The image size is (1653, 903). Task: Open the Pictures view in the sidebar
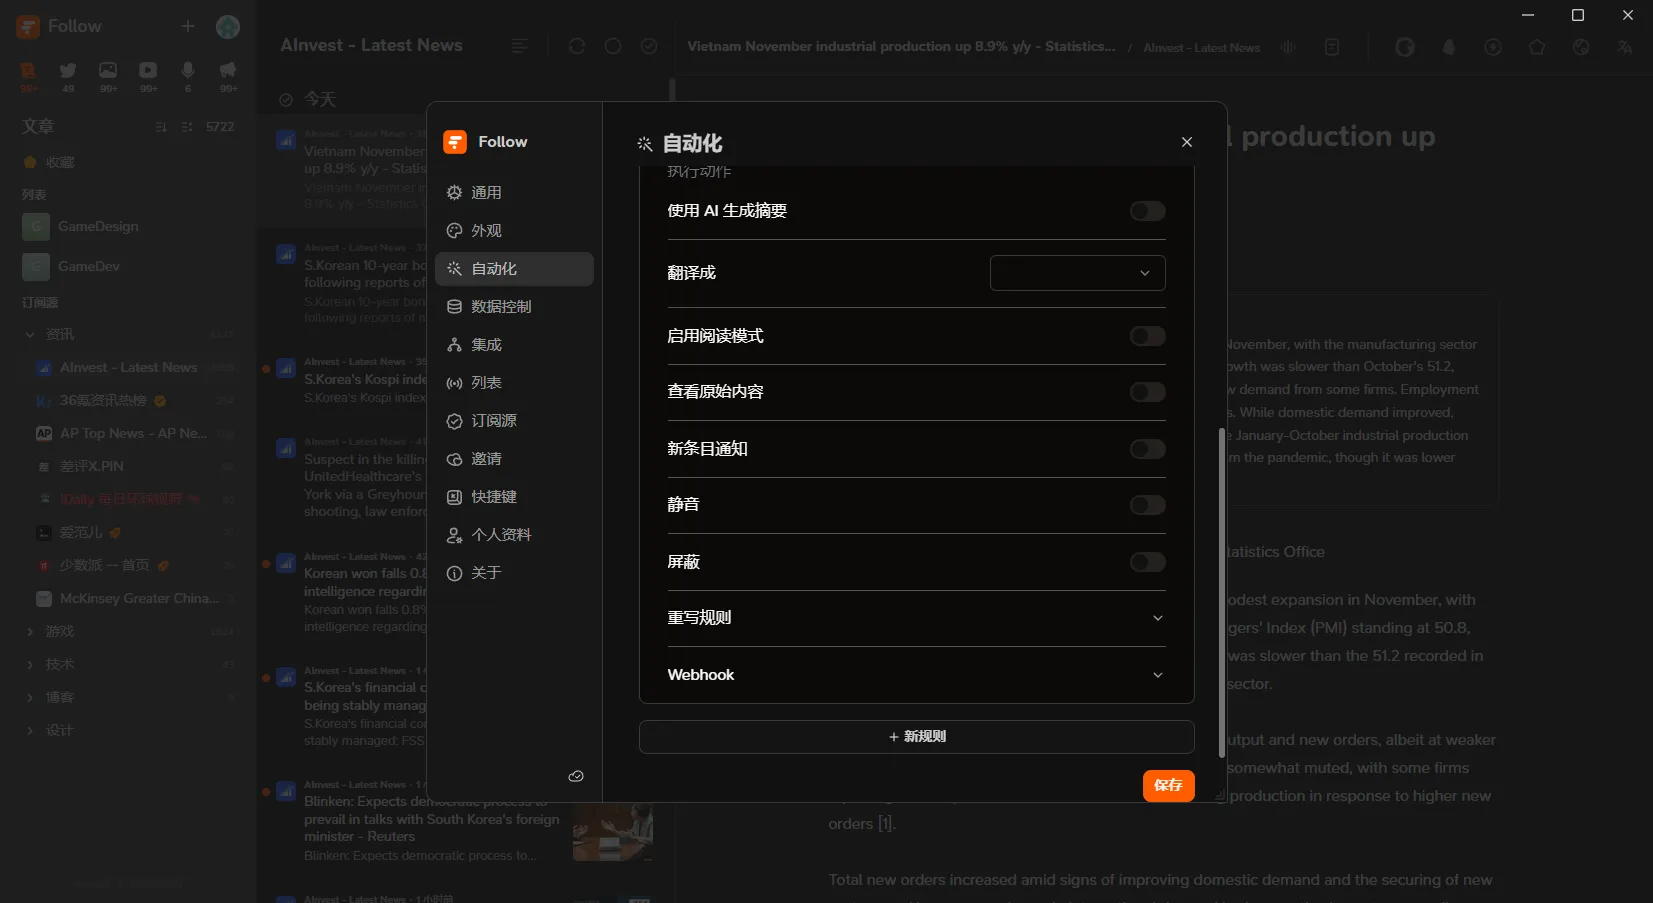[x=107, y=70]
